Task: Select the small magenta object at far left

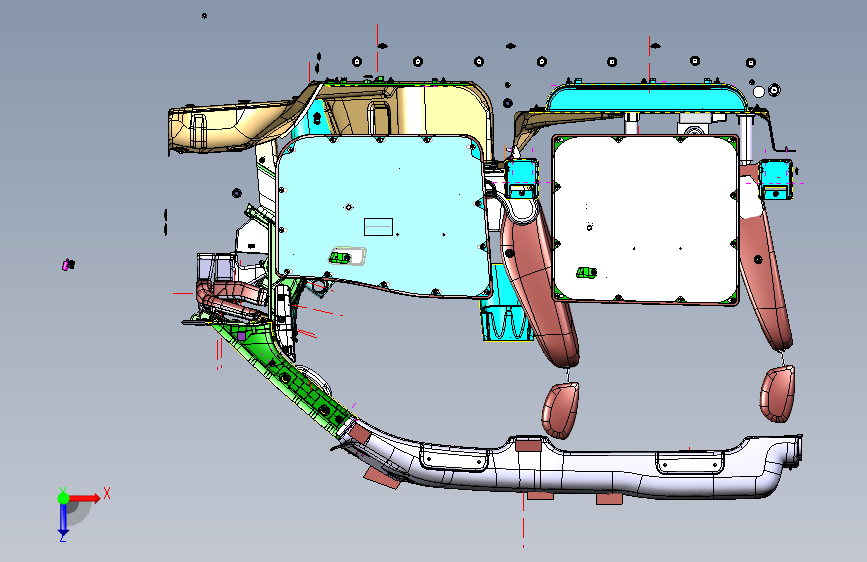Action: [x=68, y=265]
